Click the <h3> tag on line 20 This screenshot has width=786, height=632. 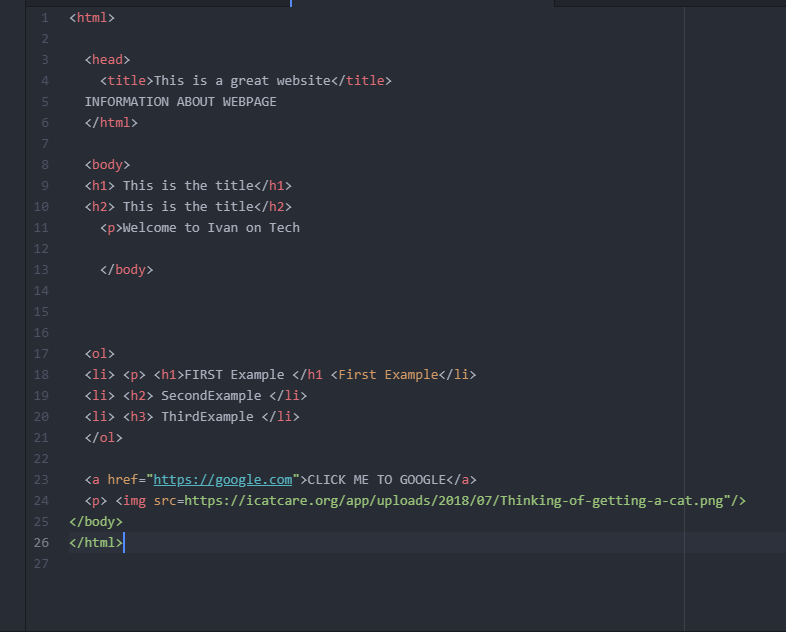tap(138, 417)
